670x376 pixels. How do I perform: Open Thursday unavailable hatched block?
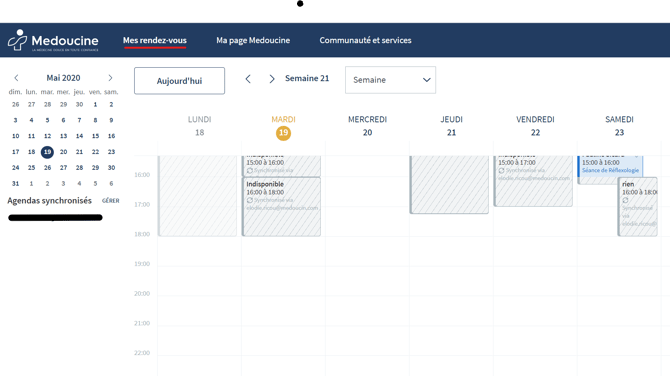pos(449,184)
